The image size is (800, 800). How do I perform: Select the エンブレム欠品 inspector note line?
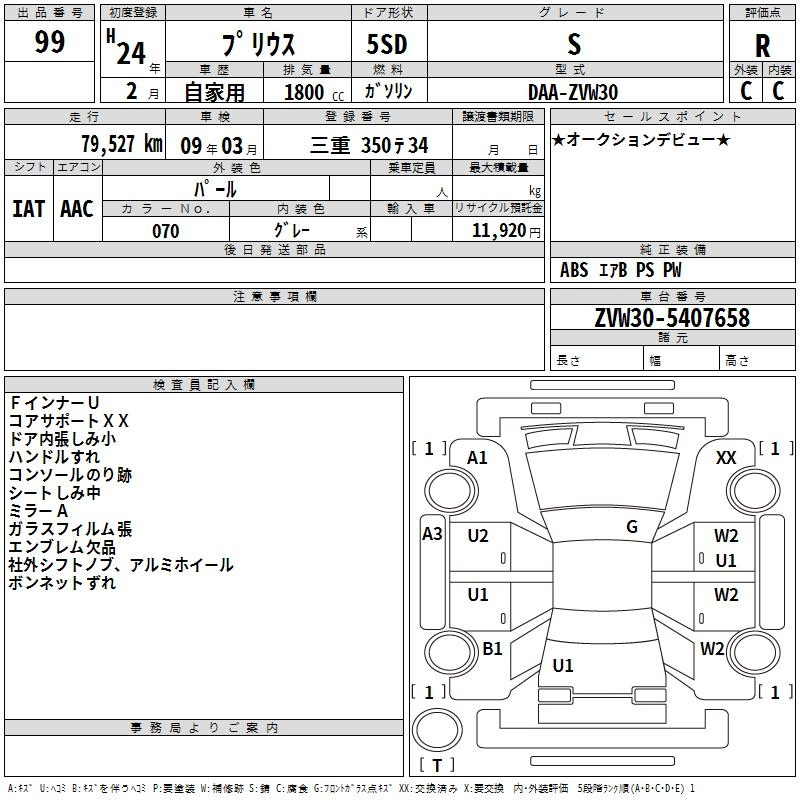point(62,547)
